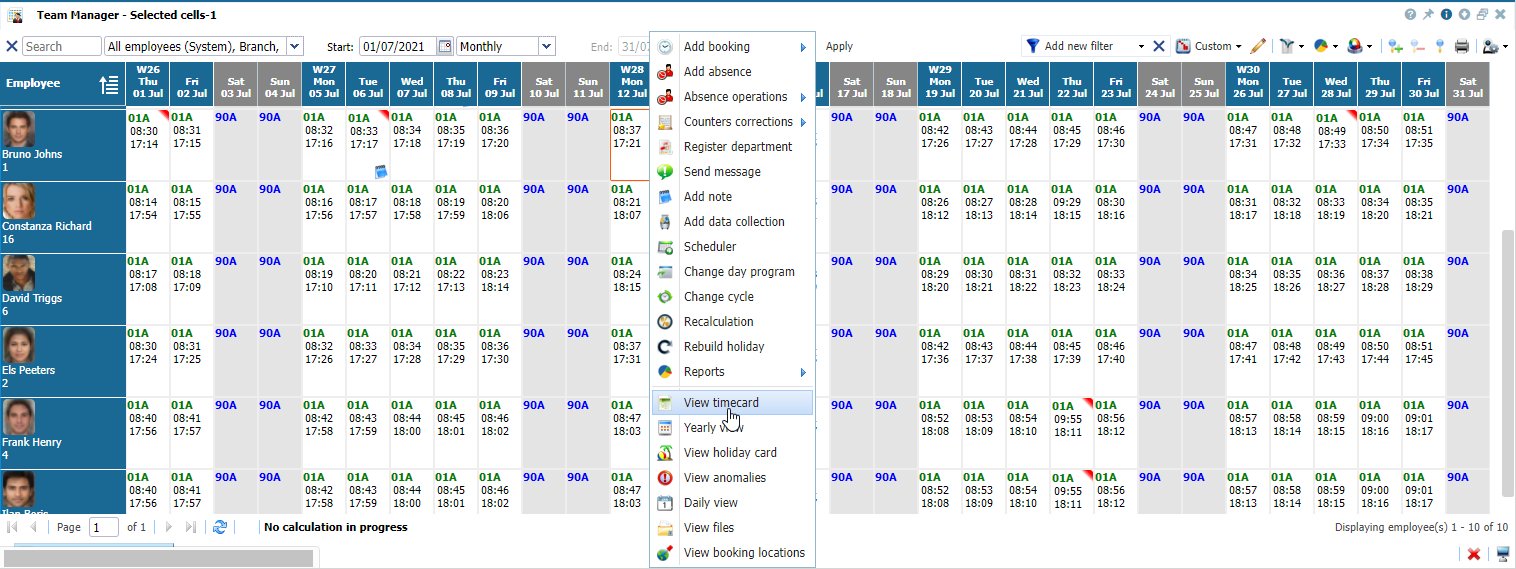The image size is (1516, 569).
Task: Open the Add new filter dropdown
Action: click(x=1140, y=46)
